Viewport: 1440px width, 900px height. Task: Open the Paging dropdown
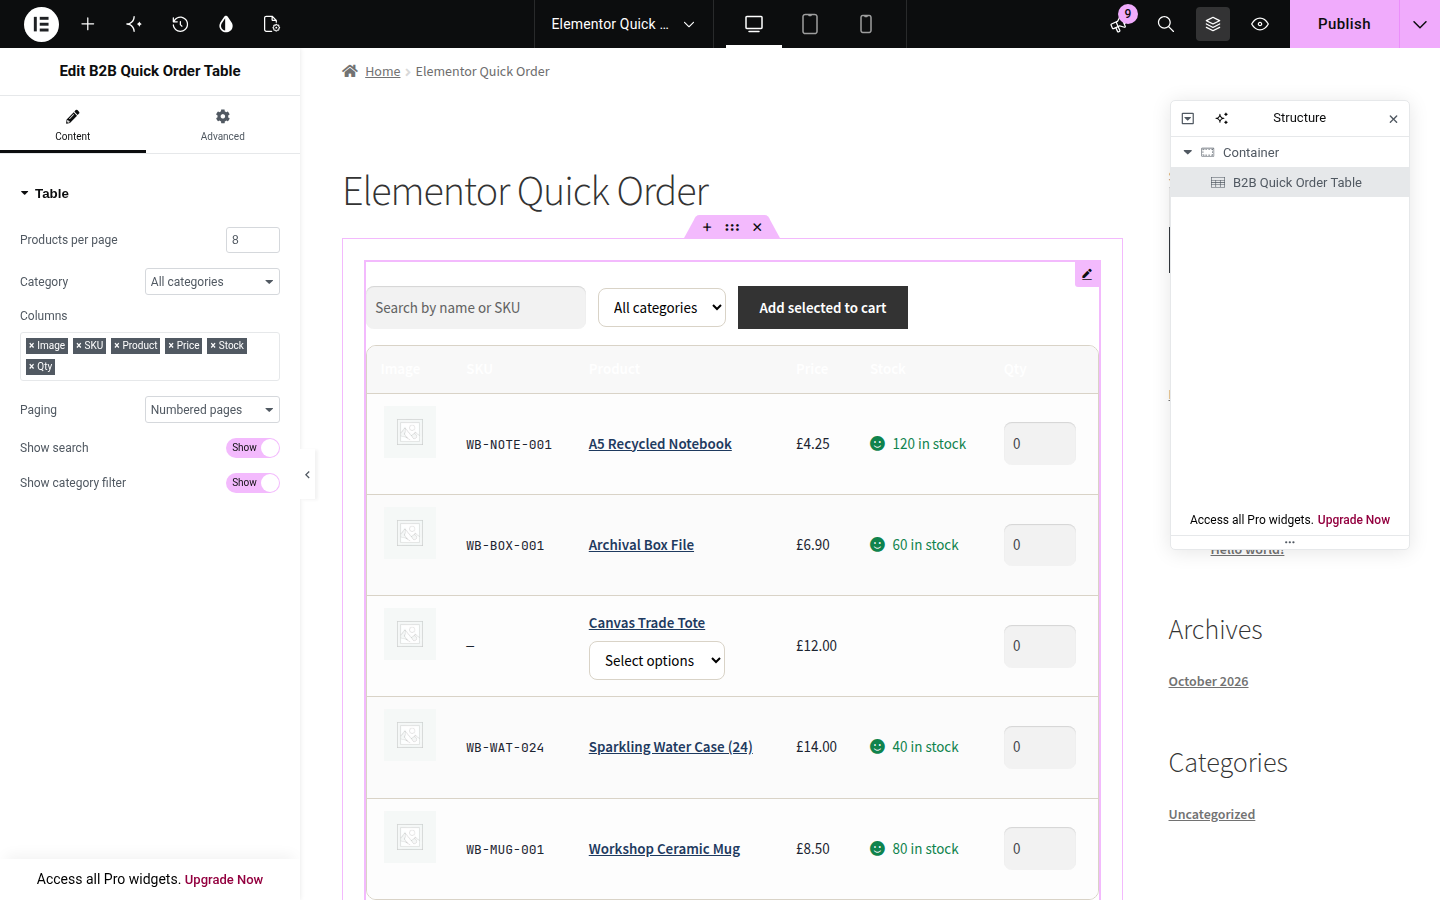(x=212, y=410)
